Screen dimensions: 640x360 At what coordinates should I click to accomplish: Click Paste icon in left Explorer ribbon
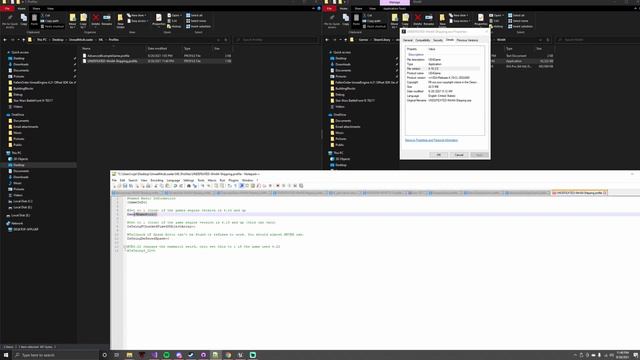34,20
